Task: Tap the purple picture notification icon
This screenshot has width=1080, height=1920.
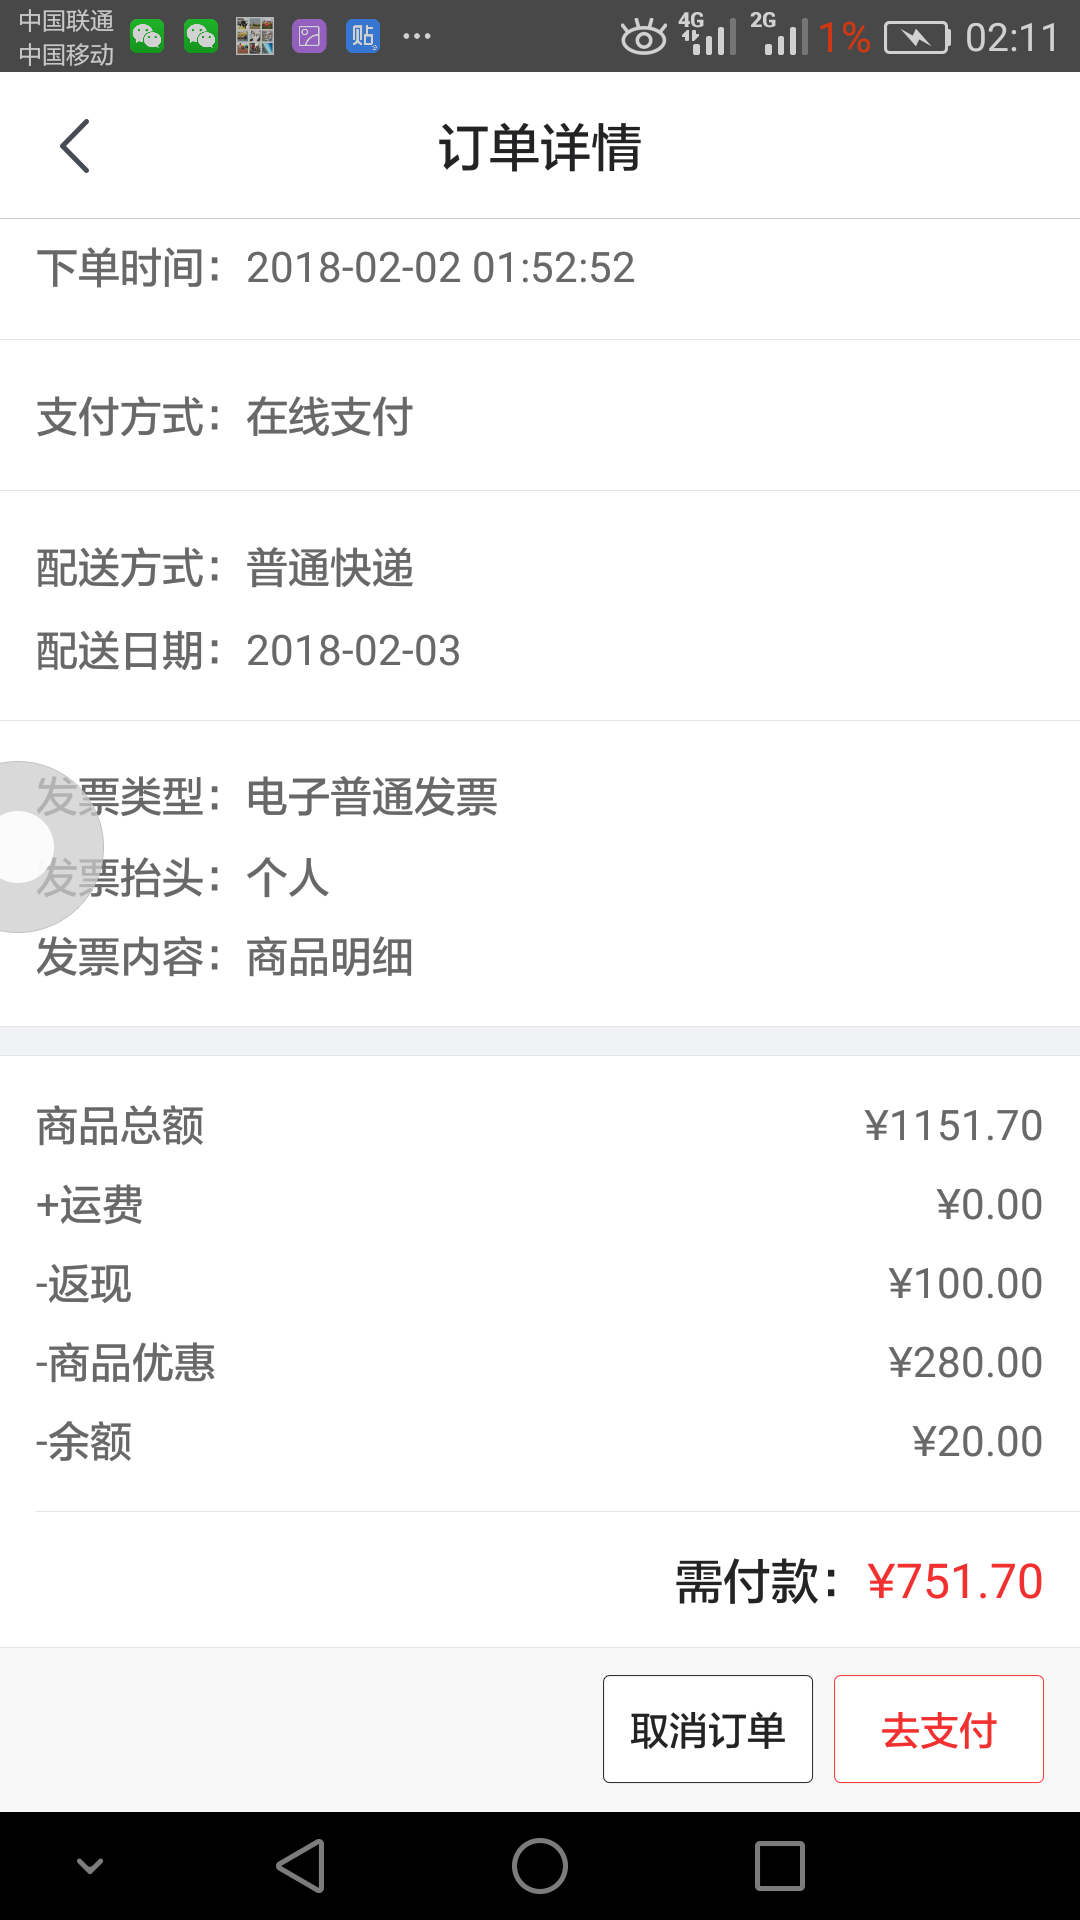Action: pos(309,37)
